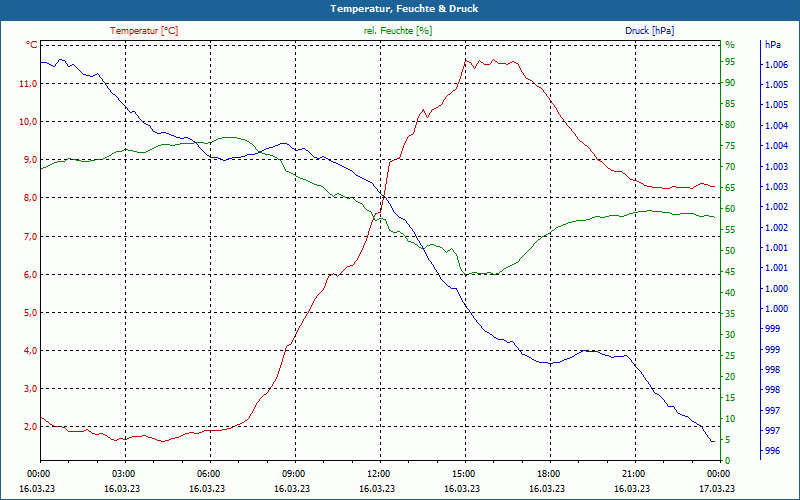Click the "12:00" time axis label
This screenshot has height=500, width=800.
click(377, 473)
